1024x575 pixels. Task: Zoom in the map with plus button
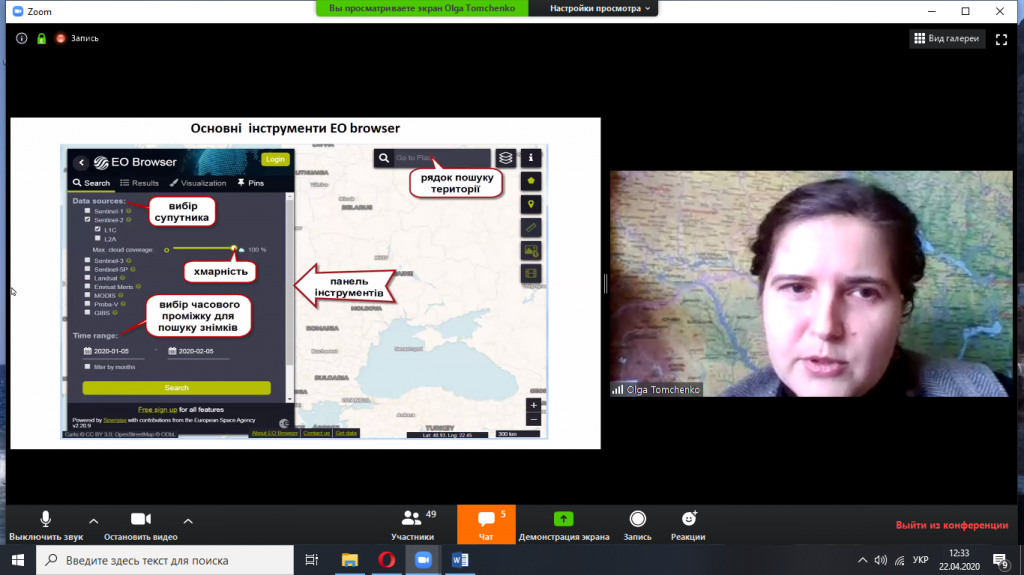coord(534,405)
